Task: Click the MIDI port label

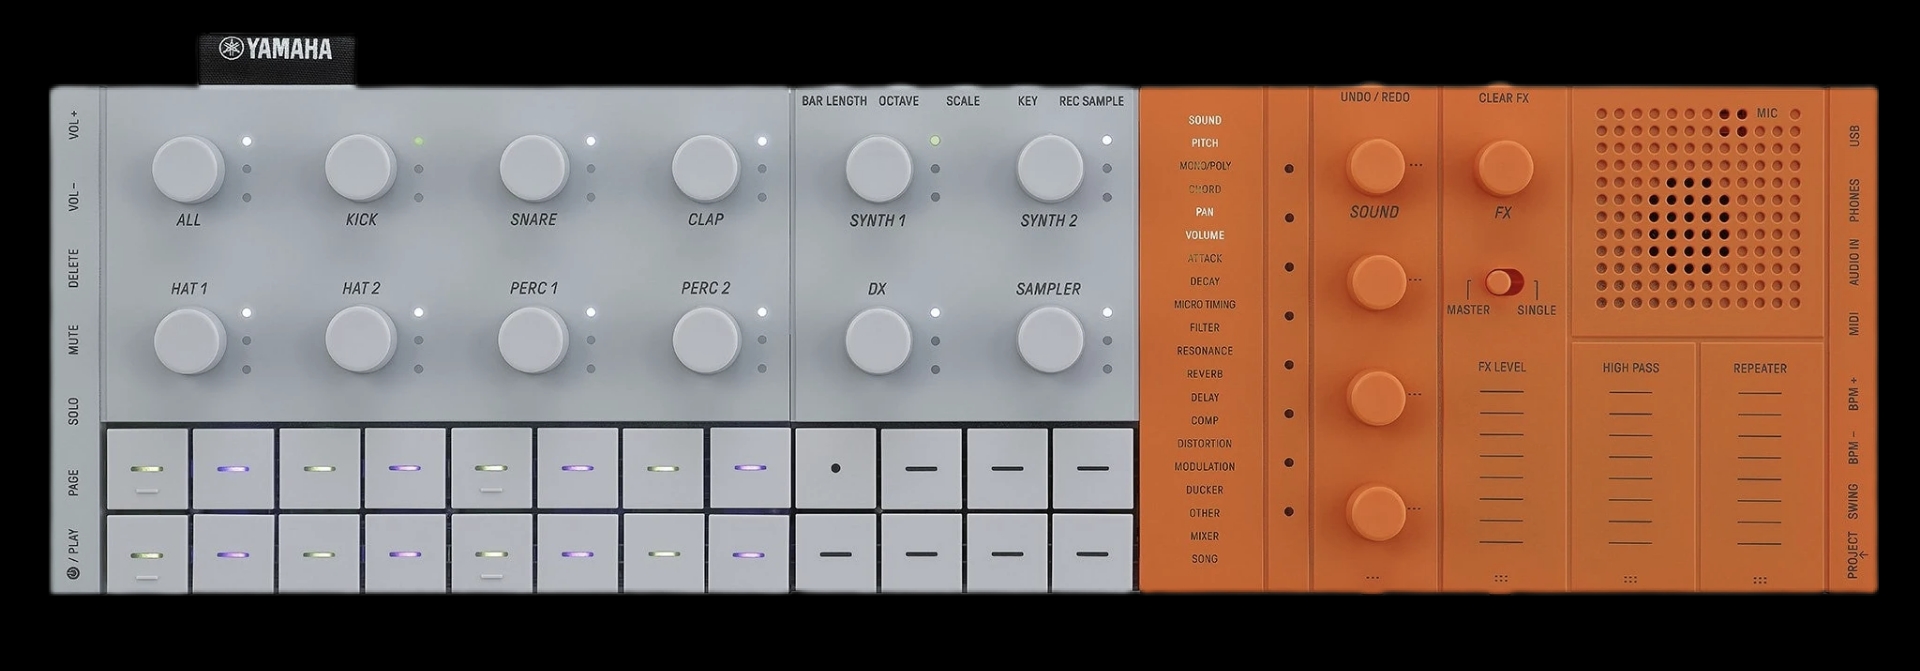Action: [1854, 324]
